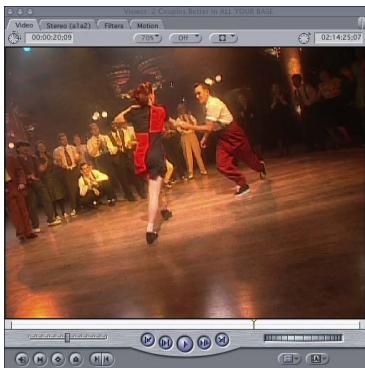The height and width of the screenshot is (368, 365).
Task: Click the Add Keyframe diamond button
Action: pyautogui.click(x=58, y=359)
